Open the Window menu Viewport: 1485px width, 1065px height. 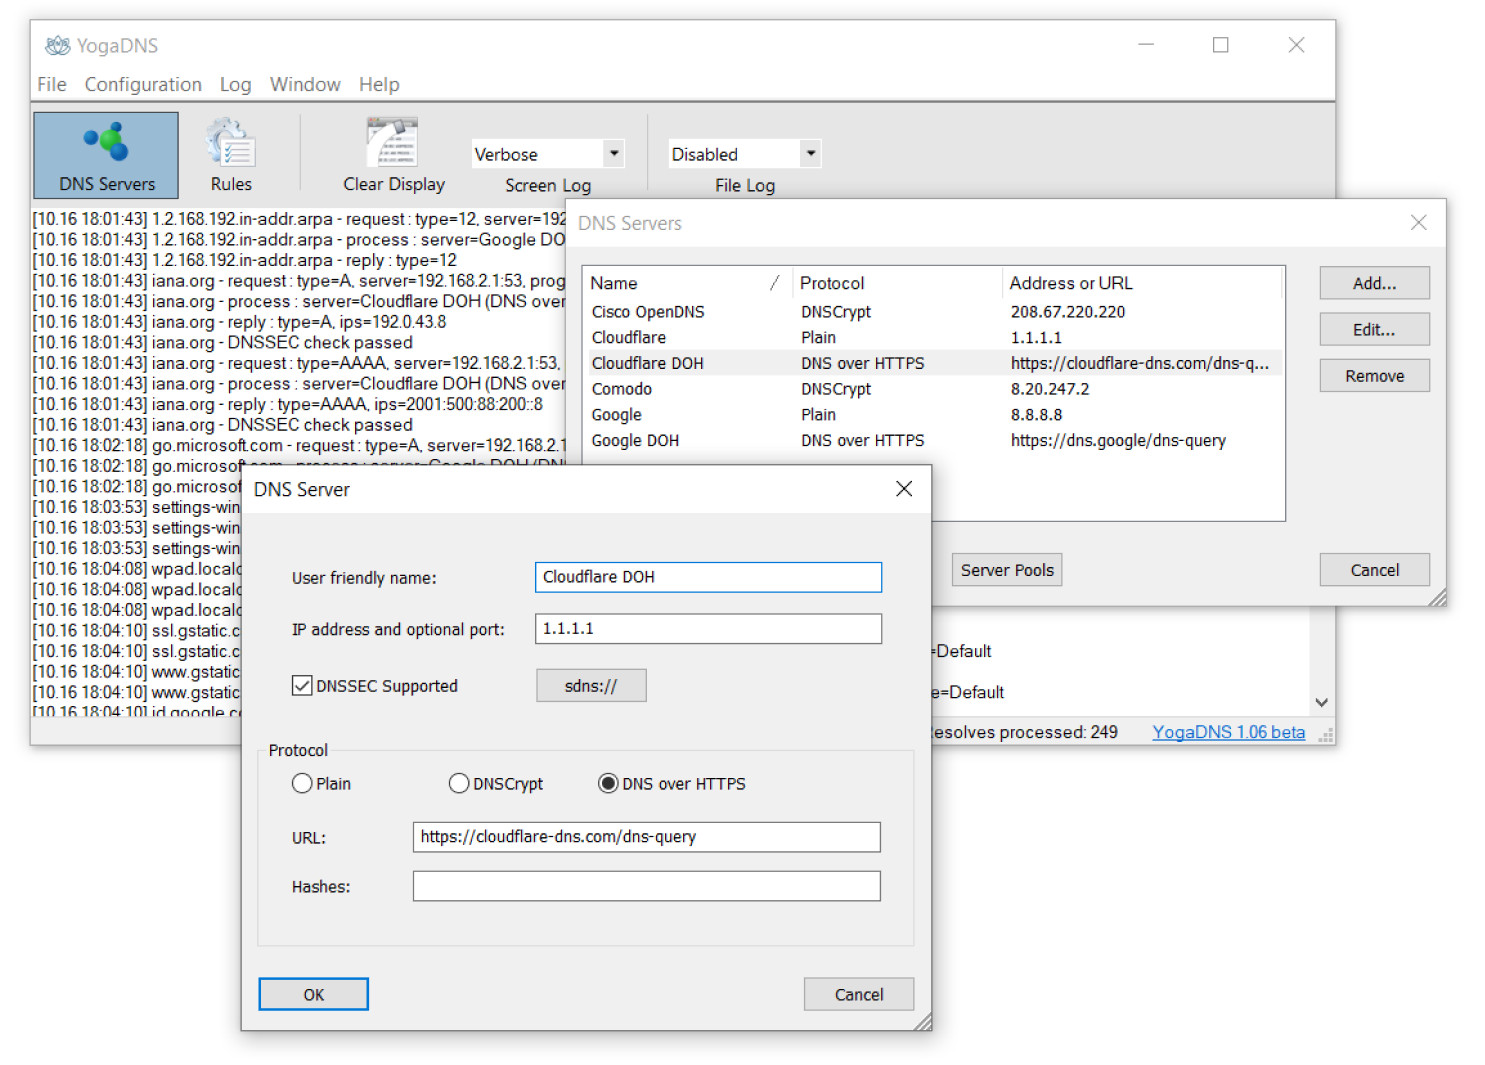305,85
